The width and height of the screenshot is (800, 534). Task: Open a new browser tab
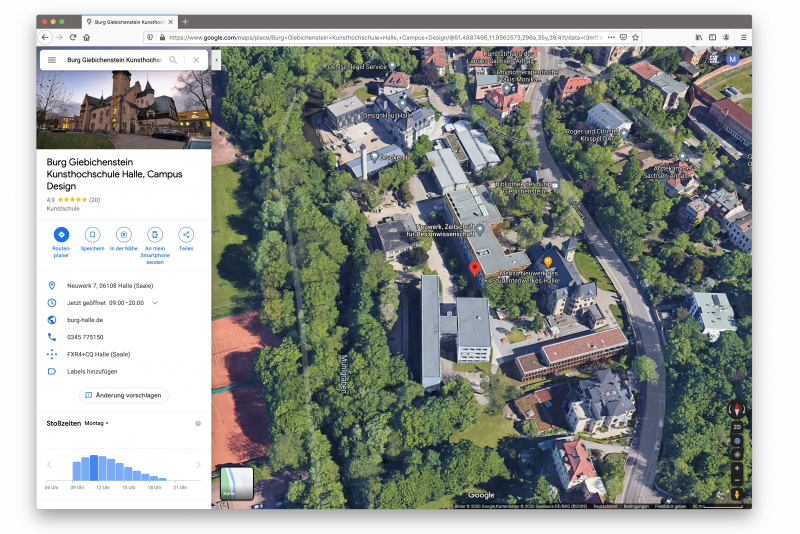click(x=185, y=21)
